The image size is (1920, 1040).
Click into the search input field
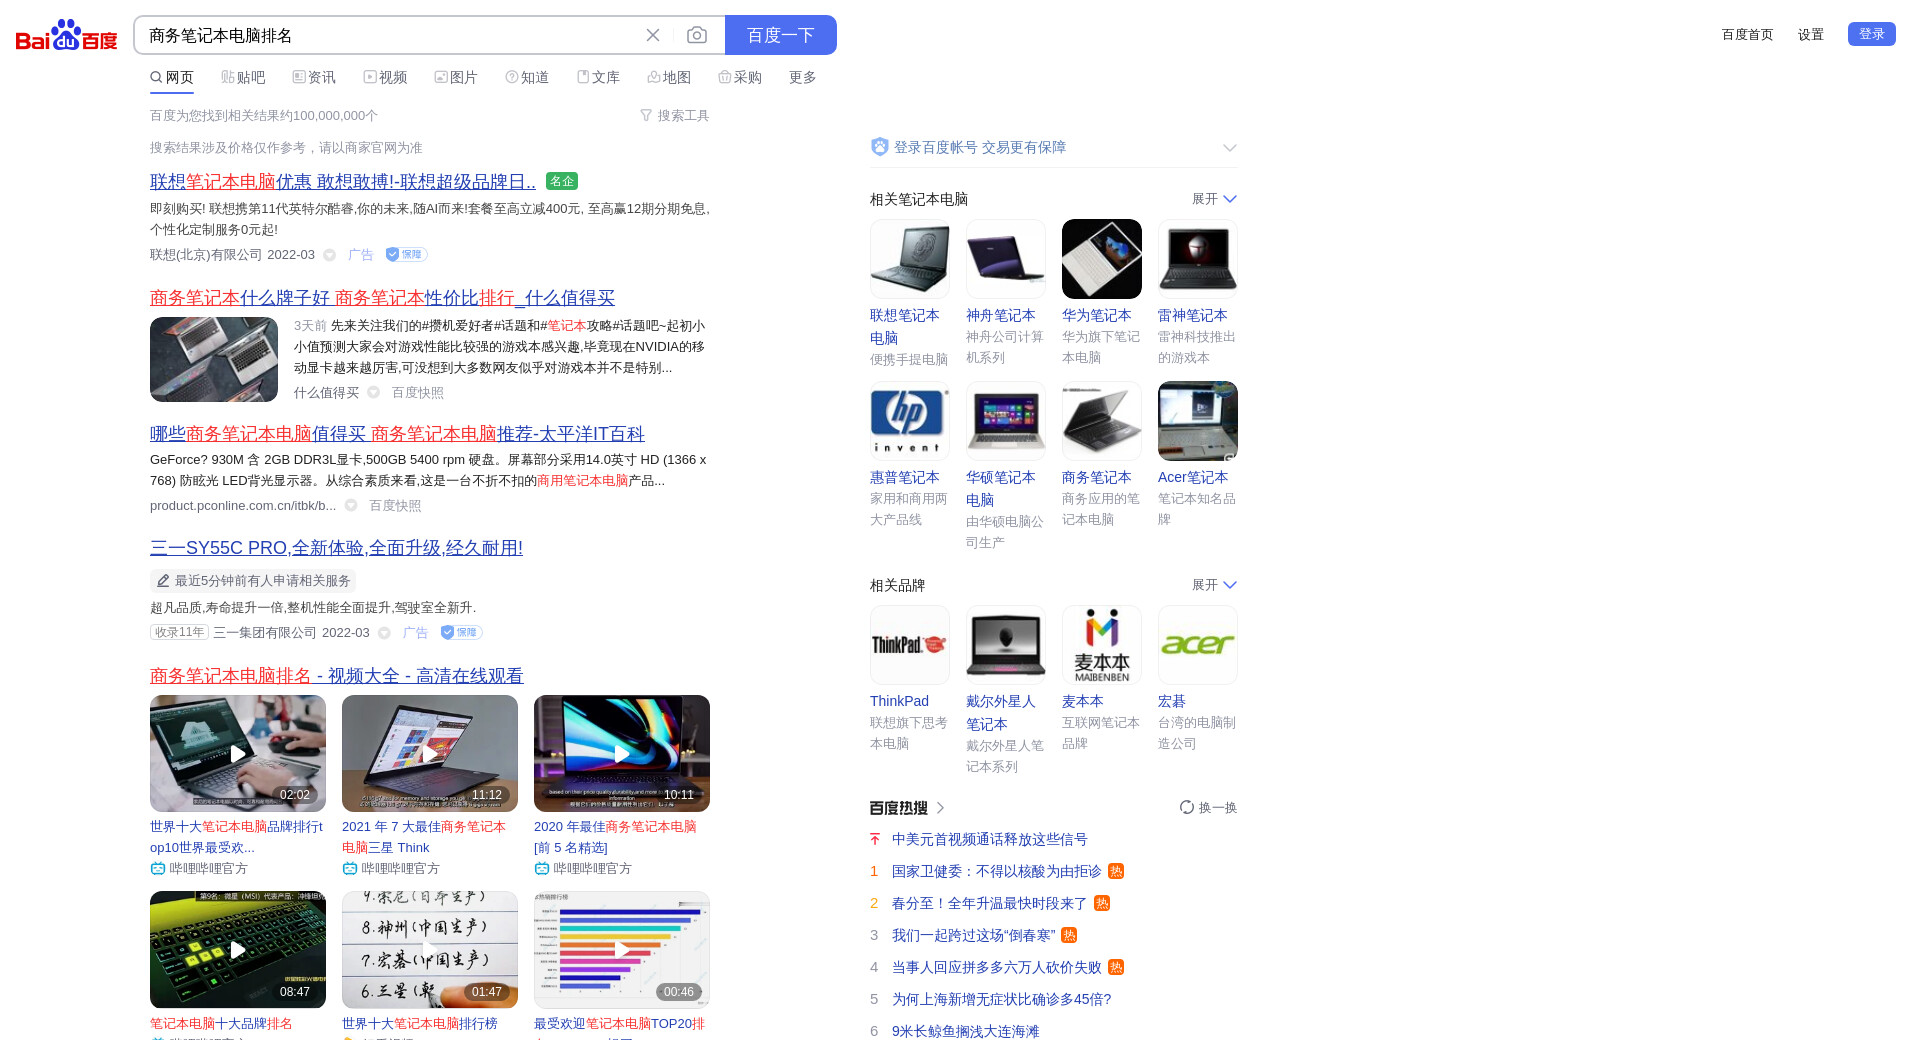[390, 35]
